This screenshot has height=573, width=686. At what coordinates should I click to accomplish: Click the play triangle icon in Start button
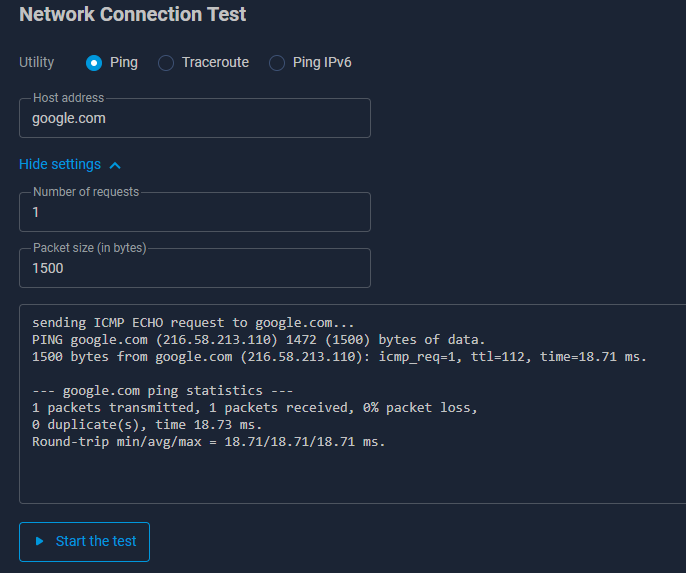(x=39, y=541)
